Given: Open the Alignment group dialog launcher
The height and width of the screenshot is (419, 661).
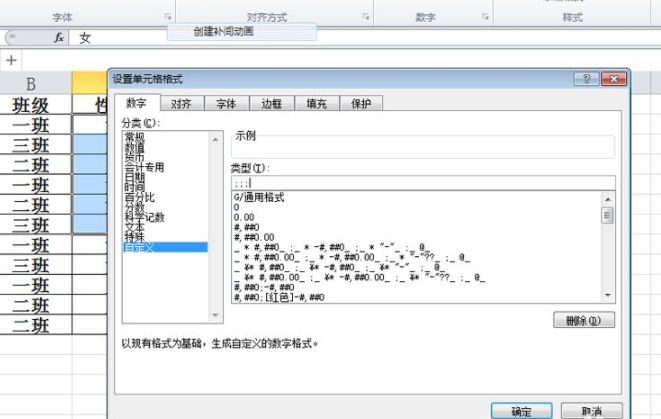Looking at the screenshot, I should click(x=365, y=17).
